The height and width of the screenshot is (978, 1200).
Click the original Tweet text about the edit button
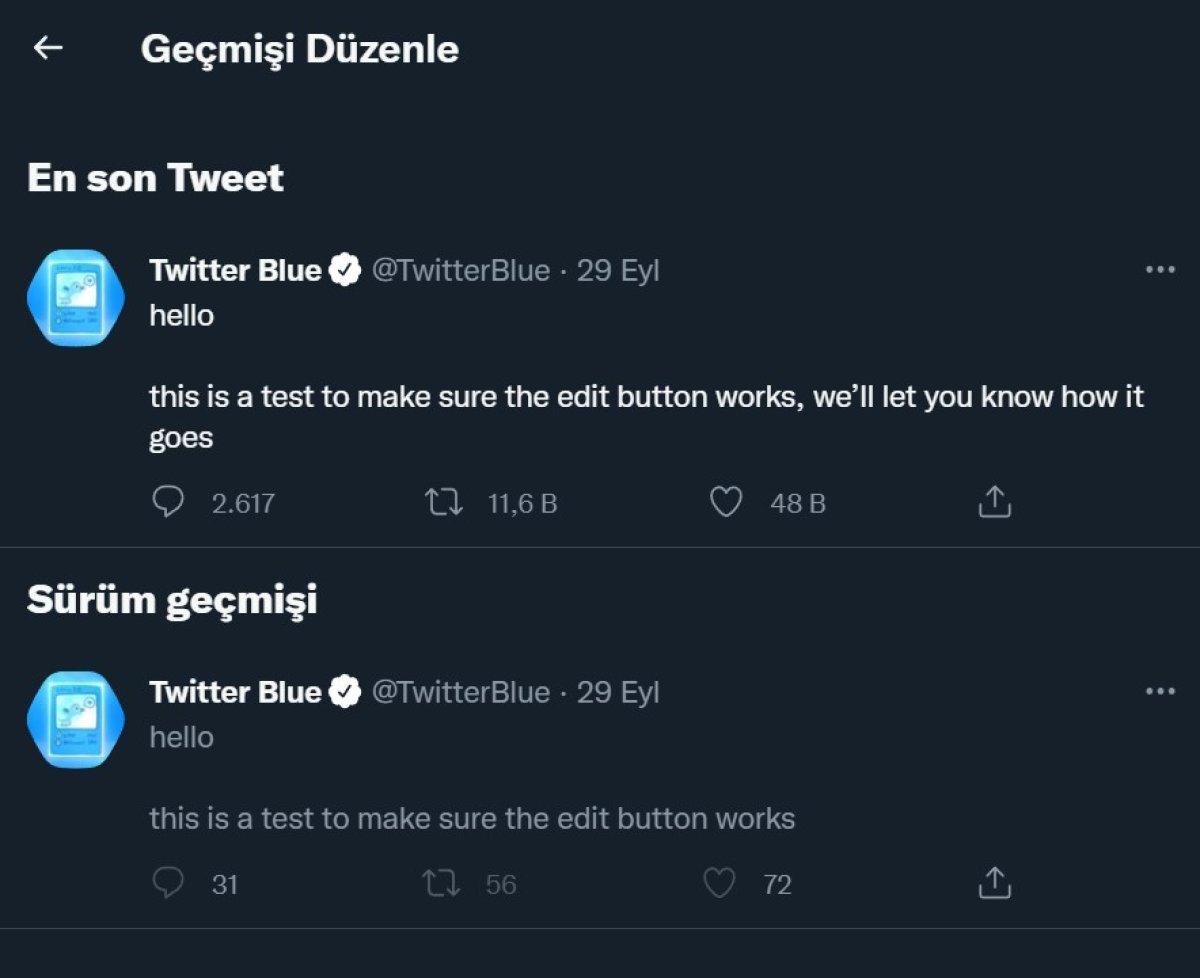470,818
